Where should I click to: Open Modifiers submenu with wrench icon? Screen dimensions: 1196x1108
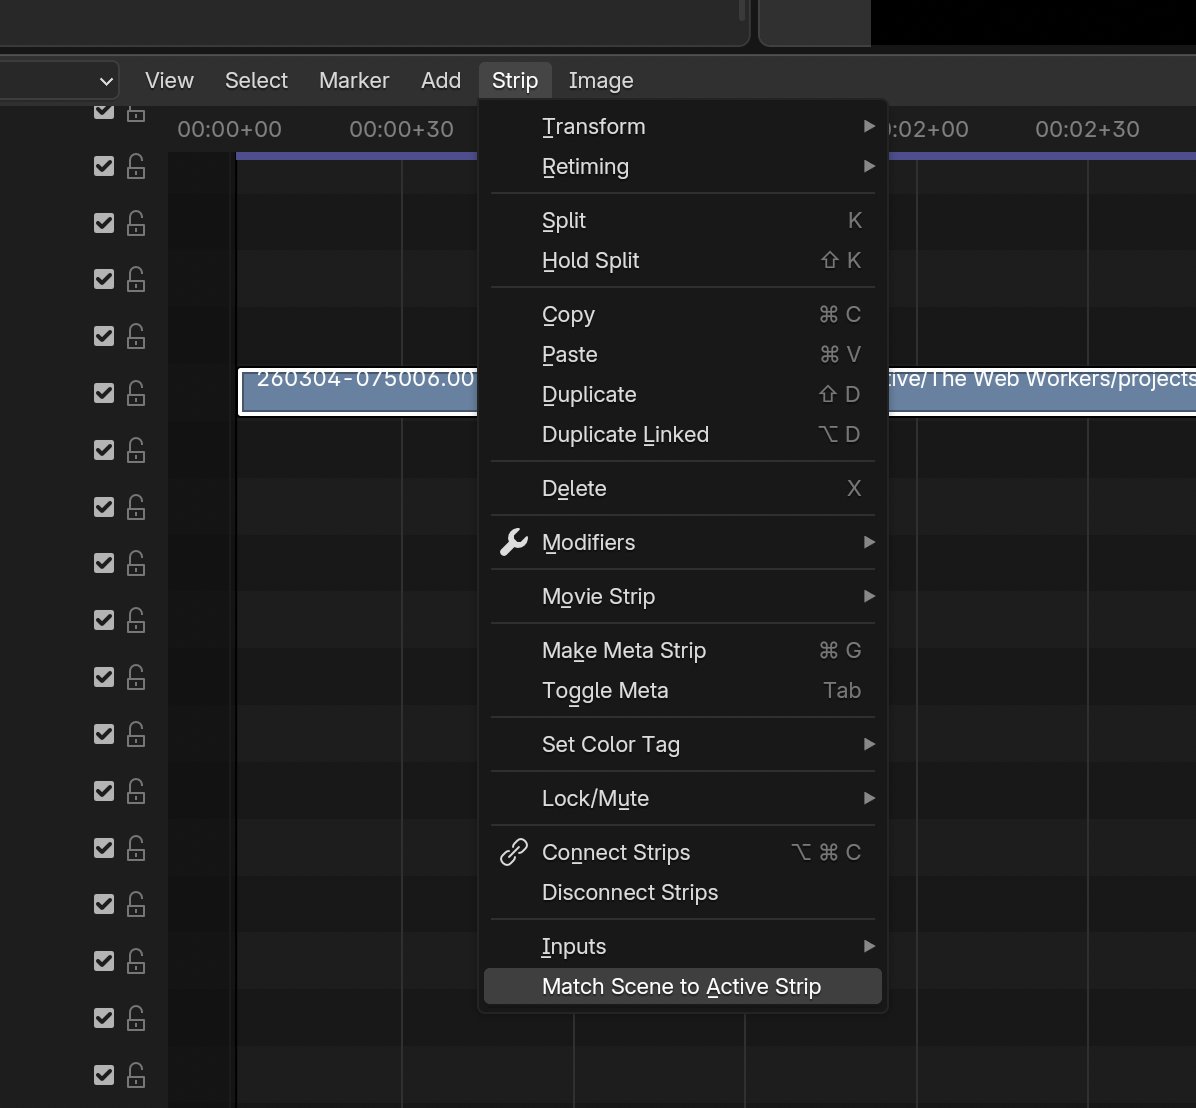tap(683, 542)
